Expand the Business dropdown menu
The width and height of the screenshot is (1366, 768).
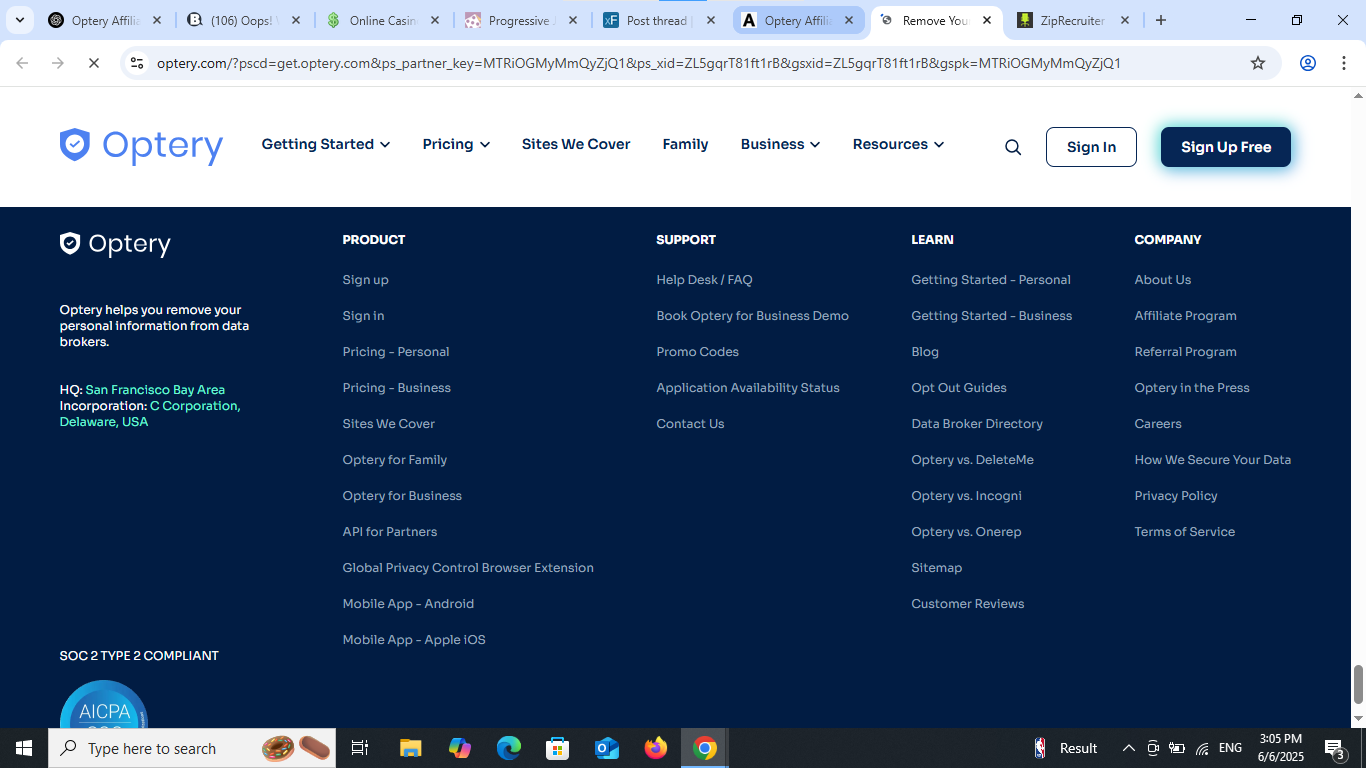click(x=781, y=144)
